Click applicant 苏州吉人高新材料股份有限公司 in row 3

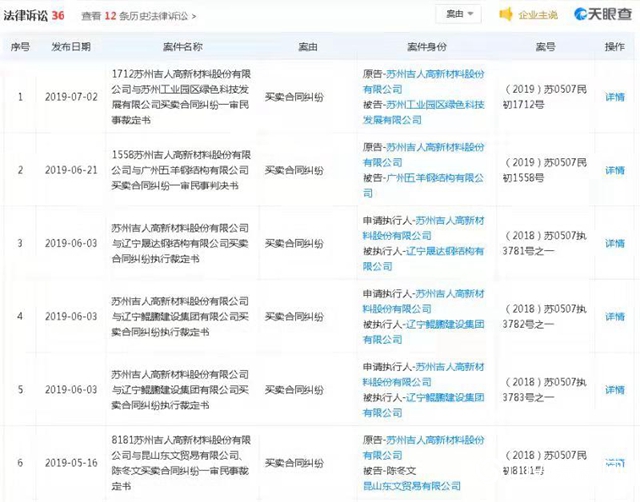point(424,228)
